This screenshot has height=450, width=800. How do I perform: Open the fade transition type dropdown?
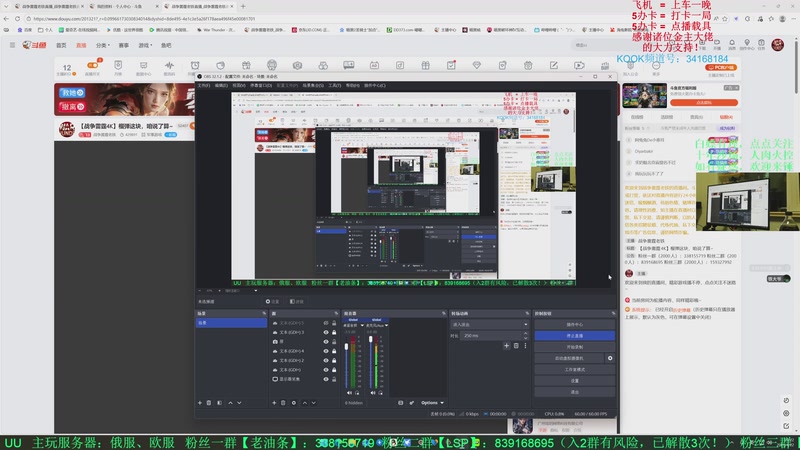(x=489, y=324)
